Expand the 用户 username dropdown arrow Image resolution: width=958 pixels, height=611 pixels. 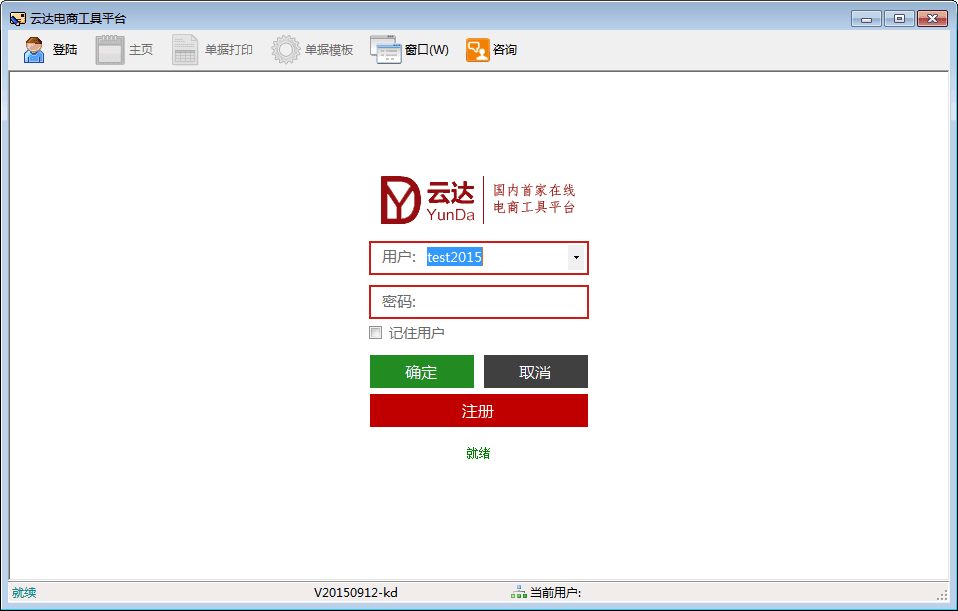click(576, 258)
